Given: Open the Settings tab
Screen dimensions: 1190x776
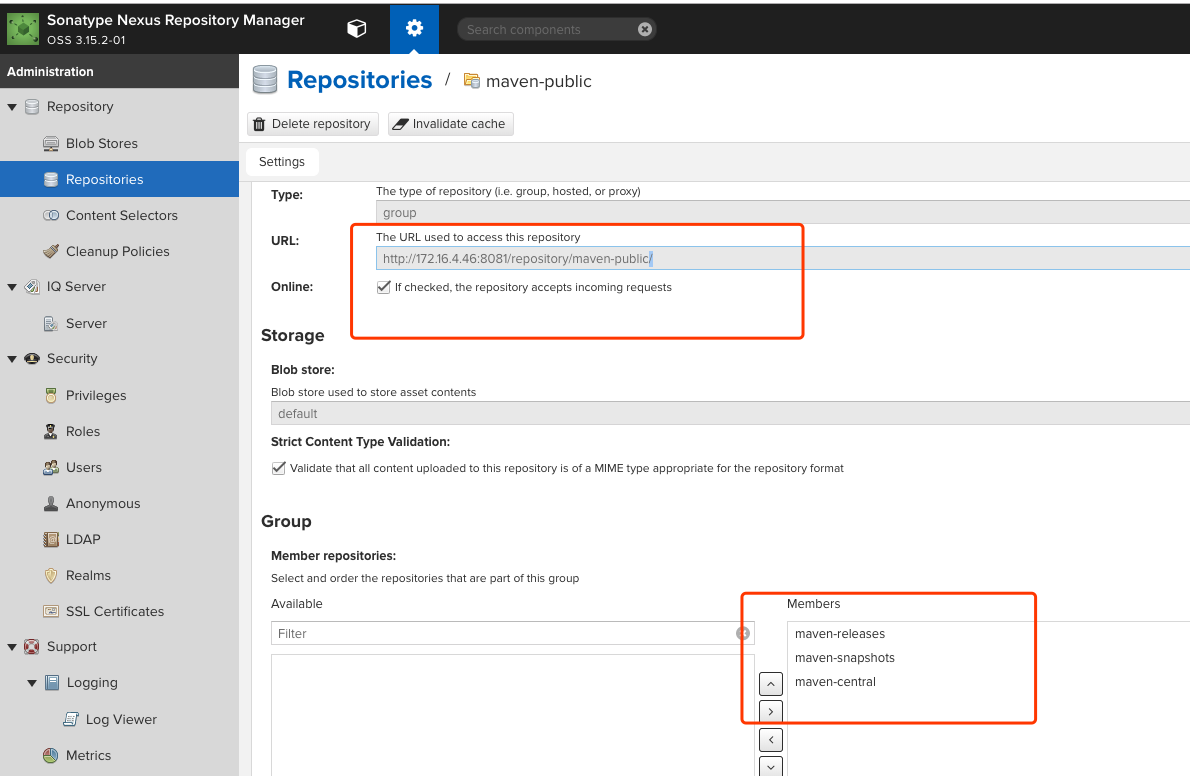Looking at the screenshot, I should 282,162.
